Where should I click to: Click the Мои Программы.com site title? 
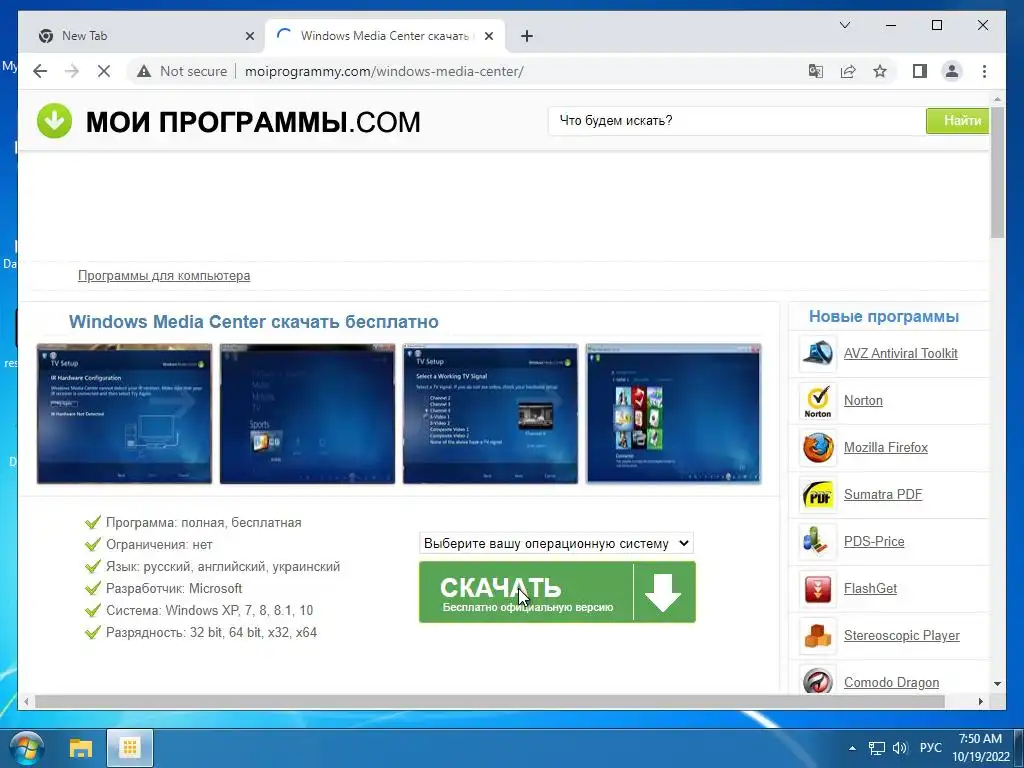(253, 122)
